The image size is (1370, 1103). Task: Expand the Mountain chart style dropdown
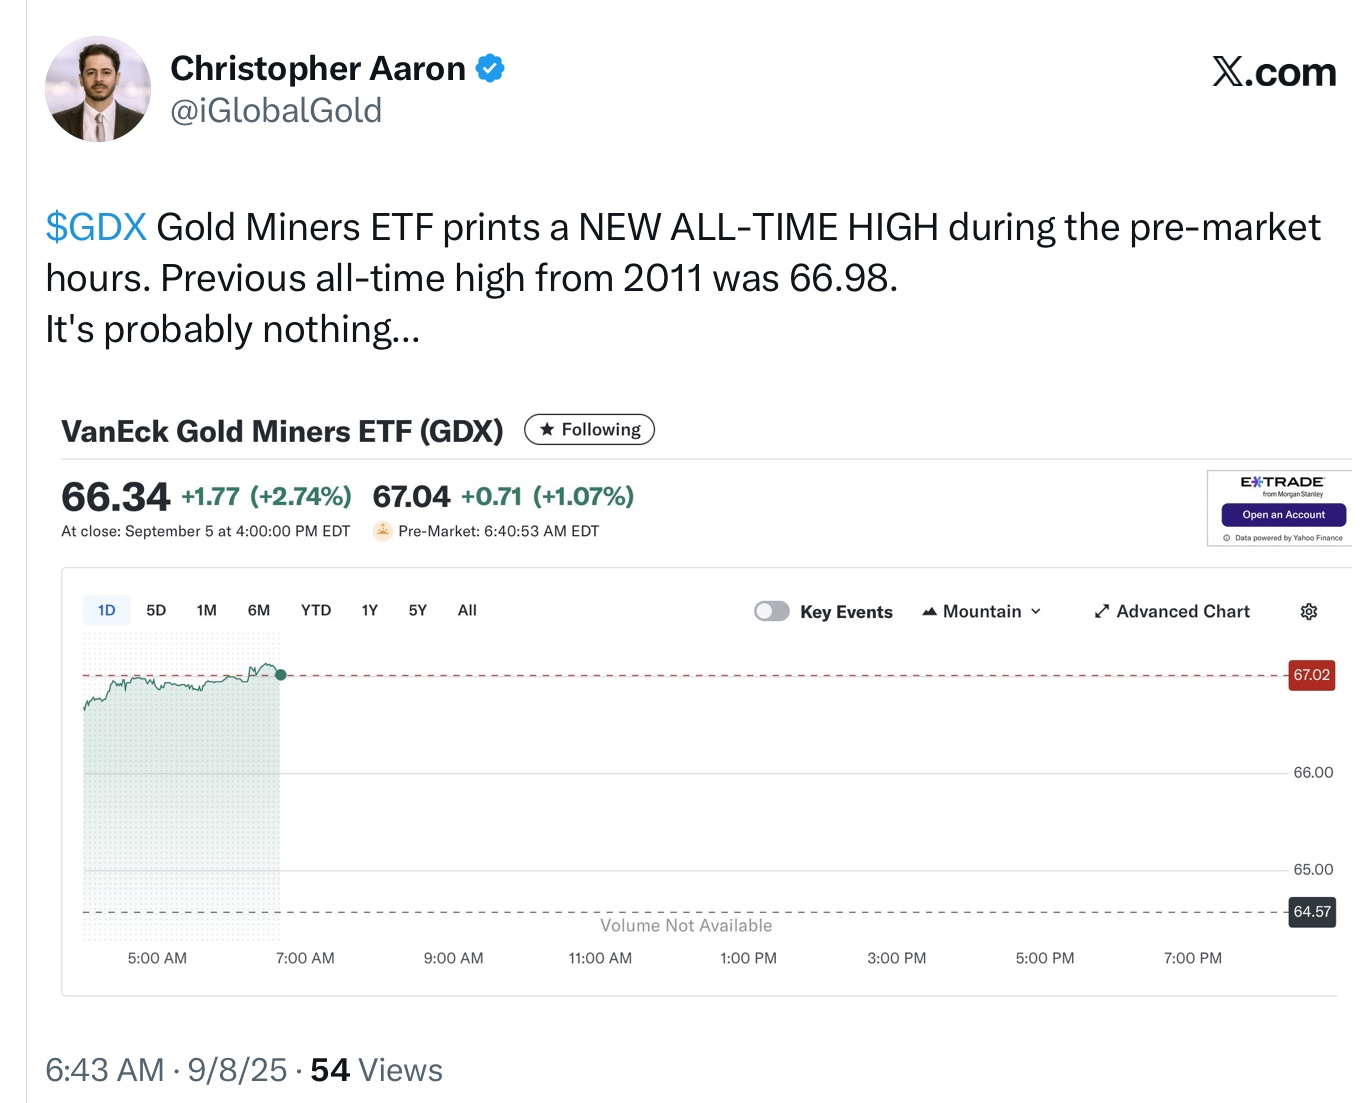982,611
